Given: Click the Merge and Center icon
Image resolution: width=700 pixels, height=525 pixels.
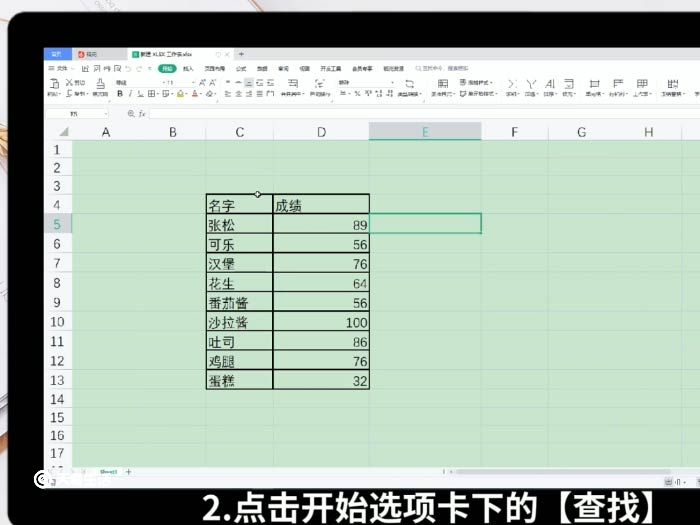Looking at the screenshot, I should click(293, 83).
